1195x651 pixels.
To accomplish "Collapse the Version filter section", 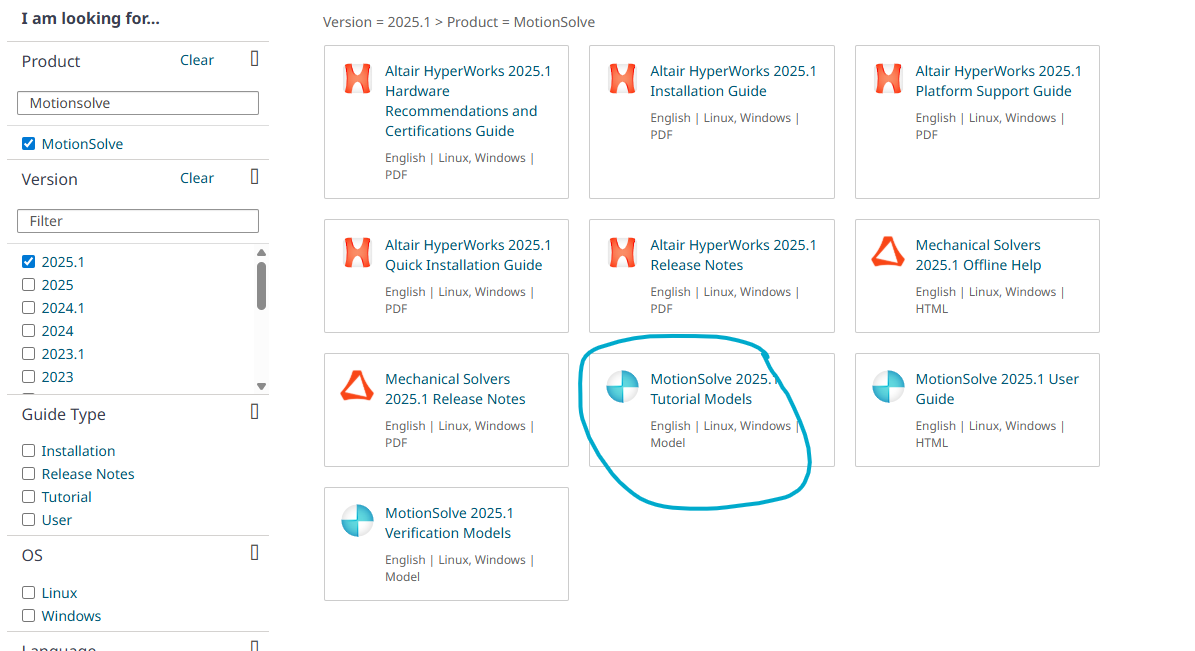I will pyautogui.click(x=255, y=177).
